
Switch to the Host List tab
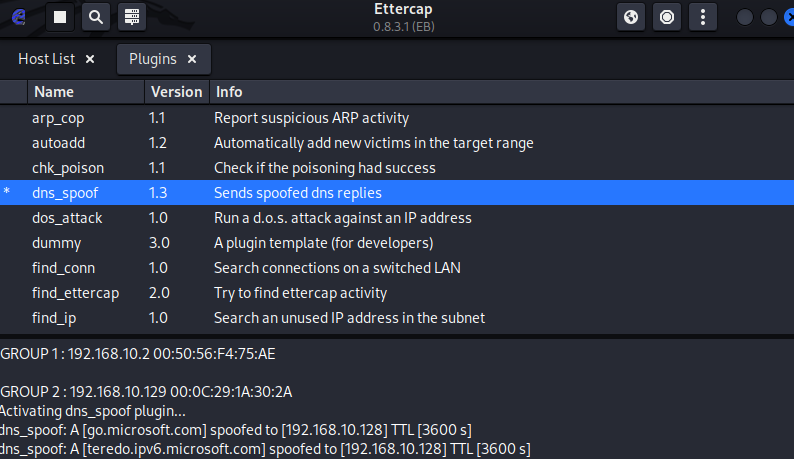coord(46,59)
